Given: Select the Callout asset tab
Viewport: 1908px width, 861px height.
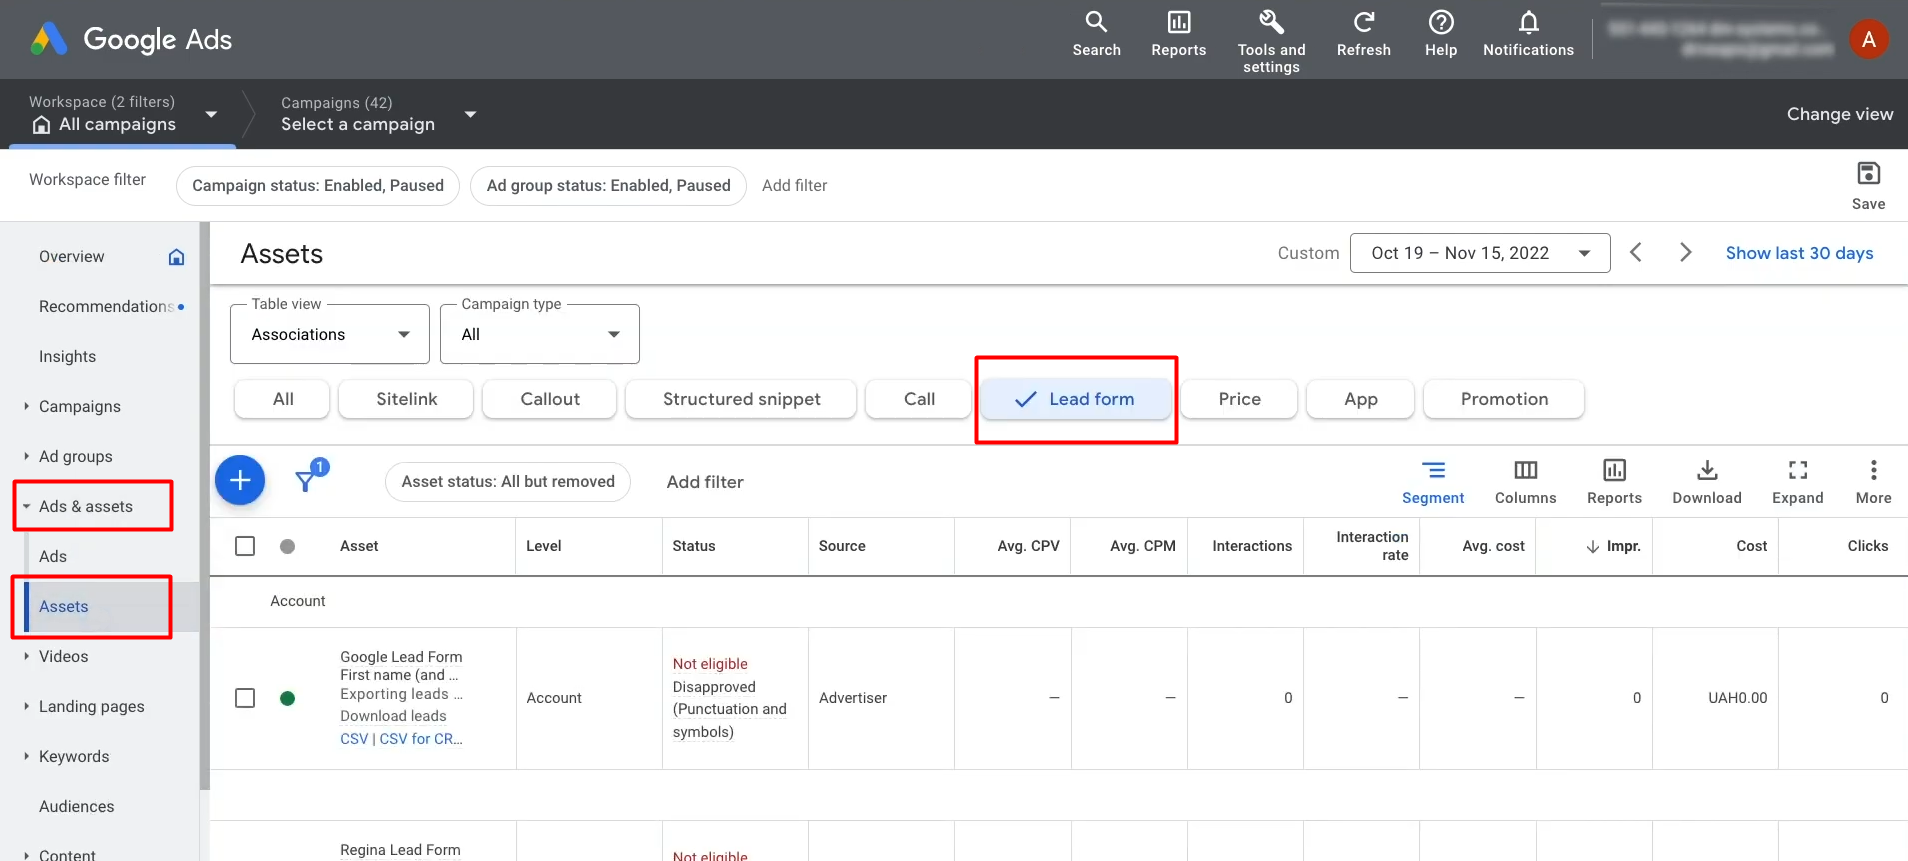Looking at the screenshot, I should click(x=550, y=399).
